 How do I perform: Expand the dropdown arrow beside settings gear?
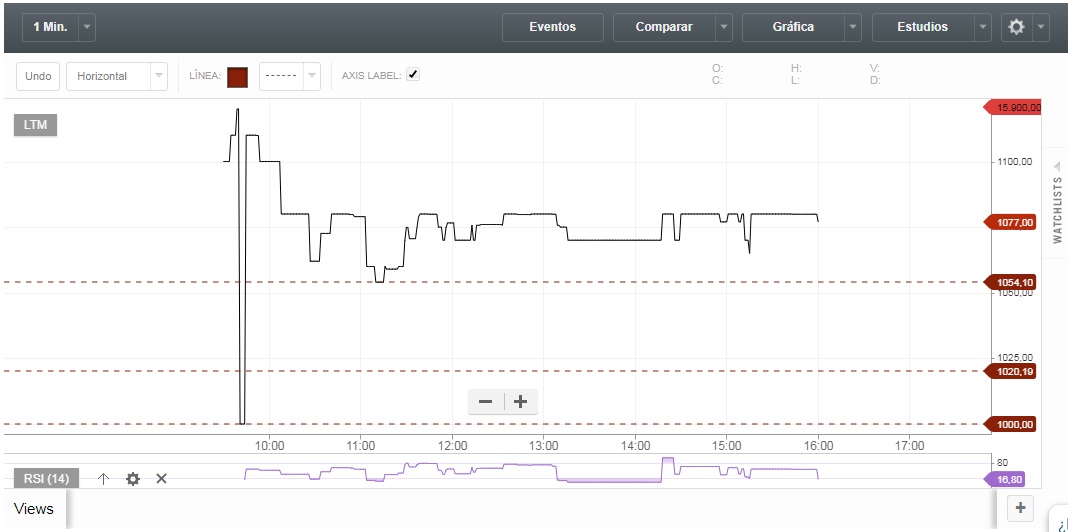[x=1042, y=27]
